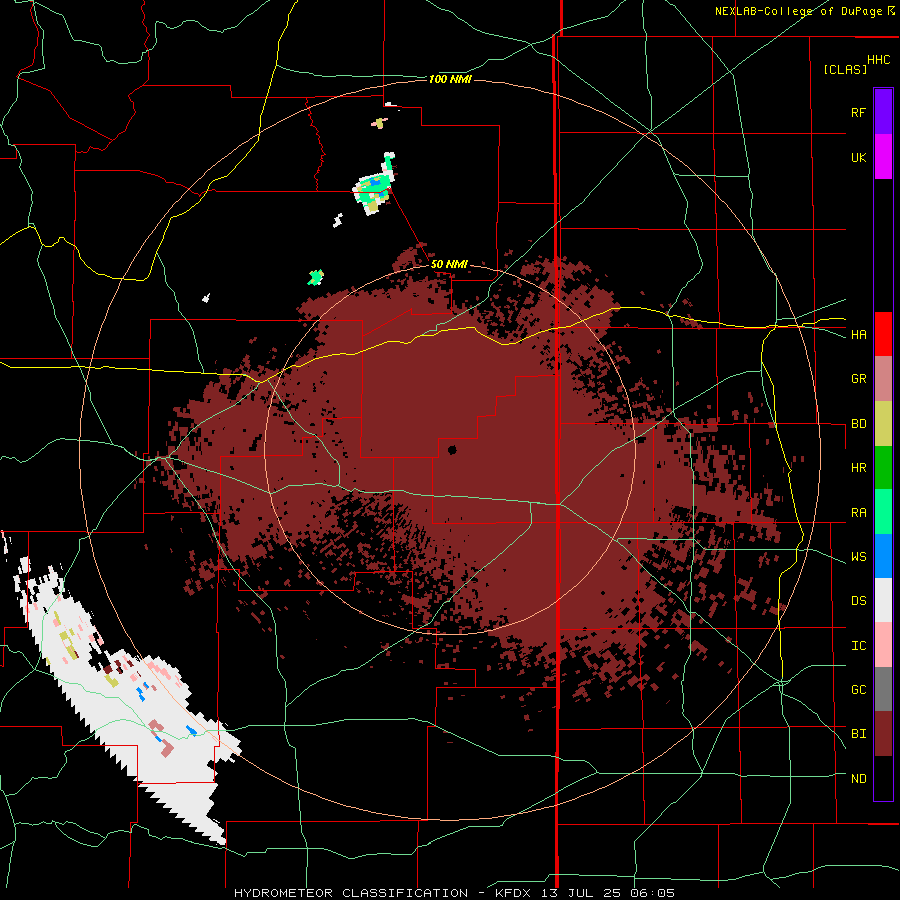
Task: Click the BD legend label
Action: point(858,424)
